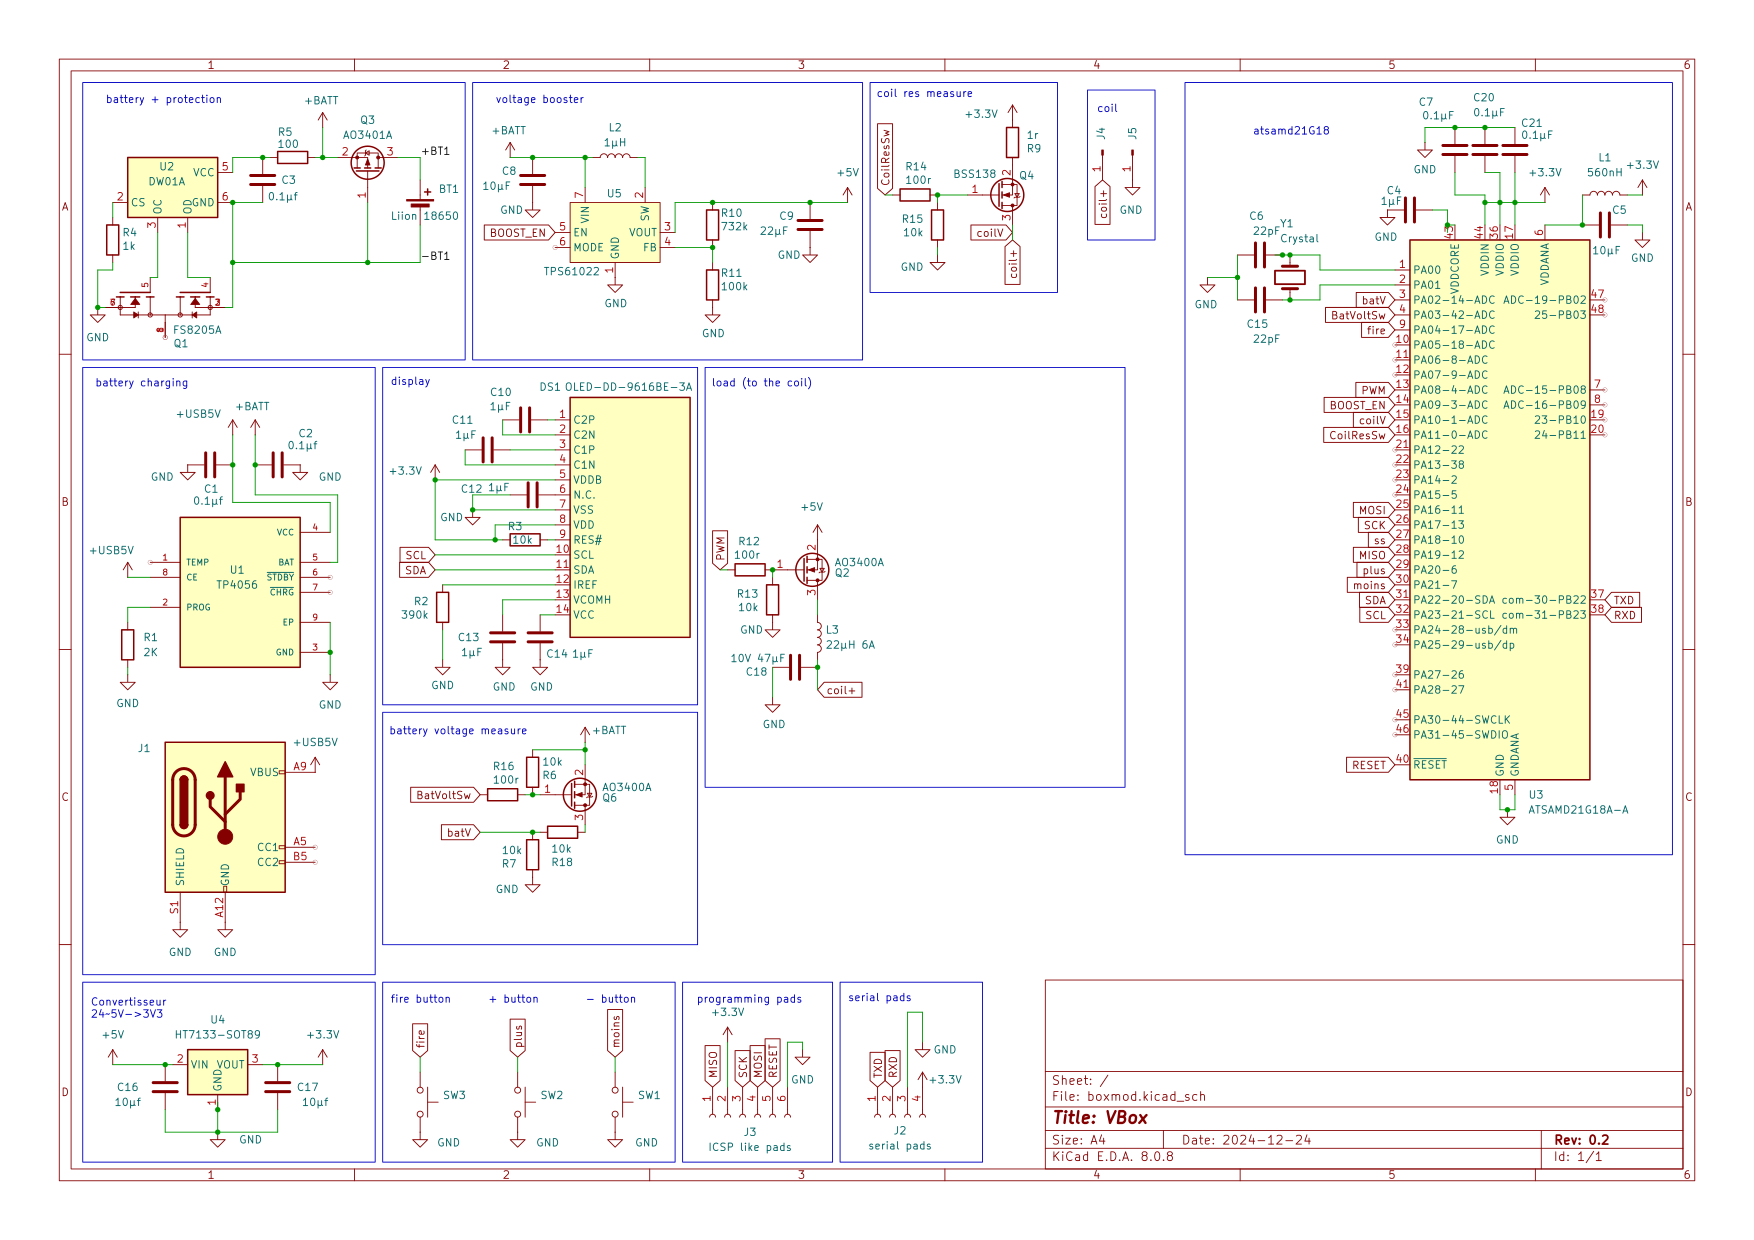Select the RXD label on the microcontroller
The image size is (1754, 1240).
click(x=1623, y=615)
